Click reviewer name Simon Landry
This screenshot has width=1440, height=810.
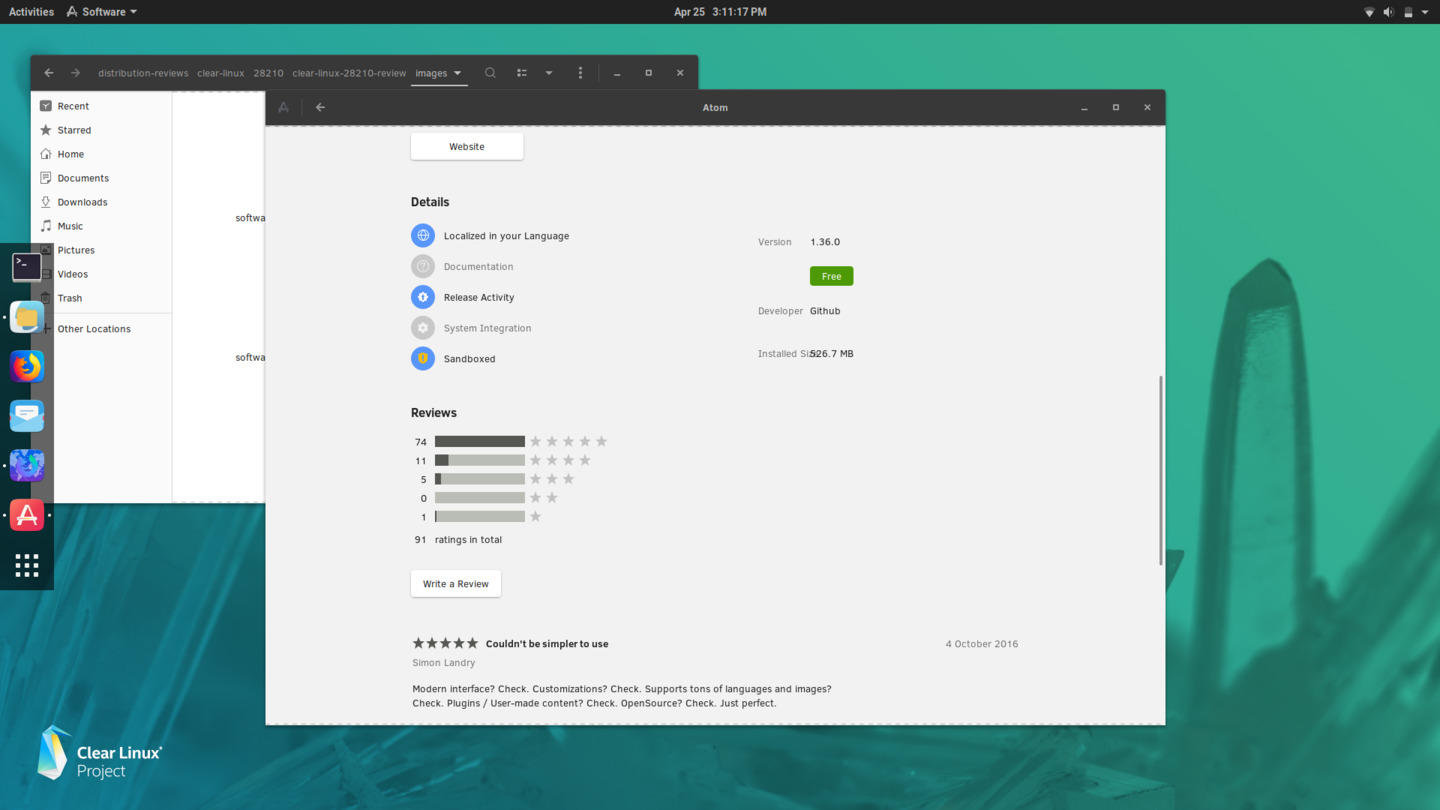443,663
